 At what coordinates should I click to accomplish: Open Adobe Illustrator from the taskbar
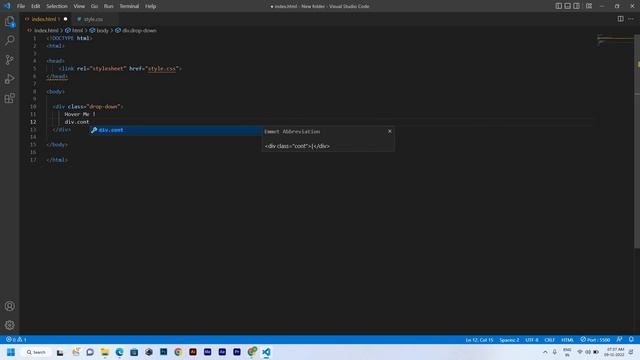(x=193, y=352)
